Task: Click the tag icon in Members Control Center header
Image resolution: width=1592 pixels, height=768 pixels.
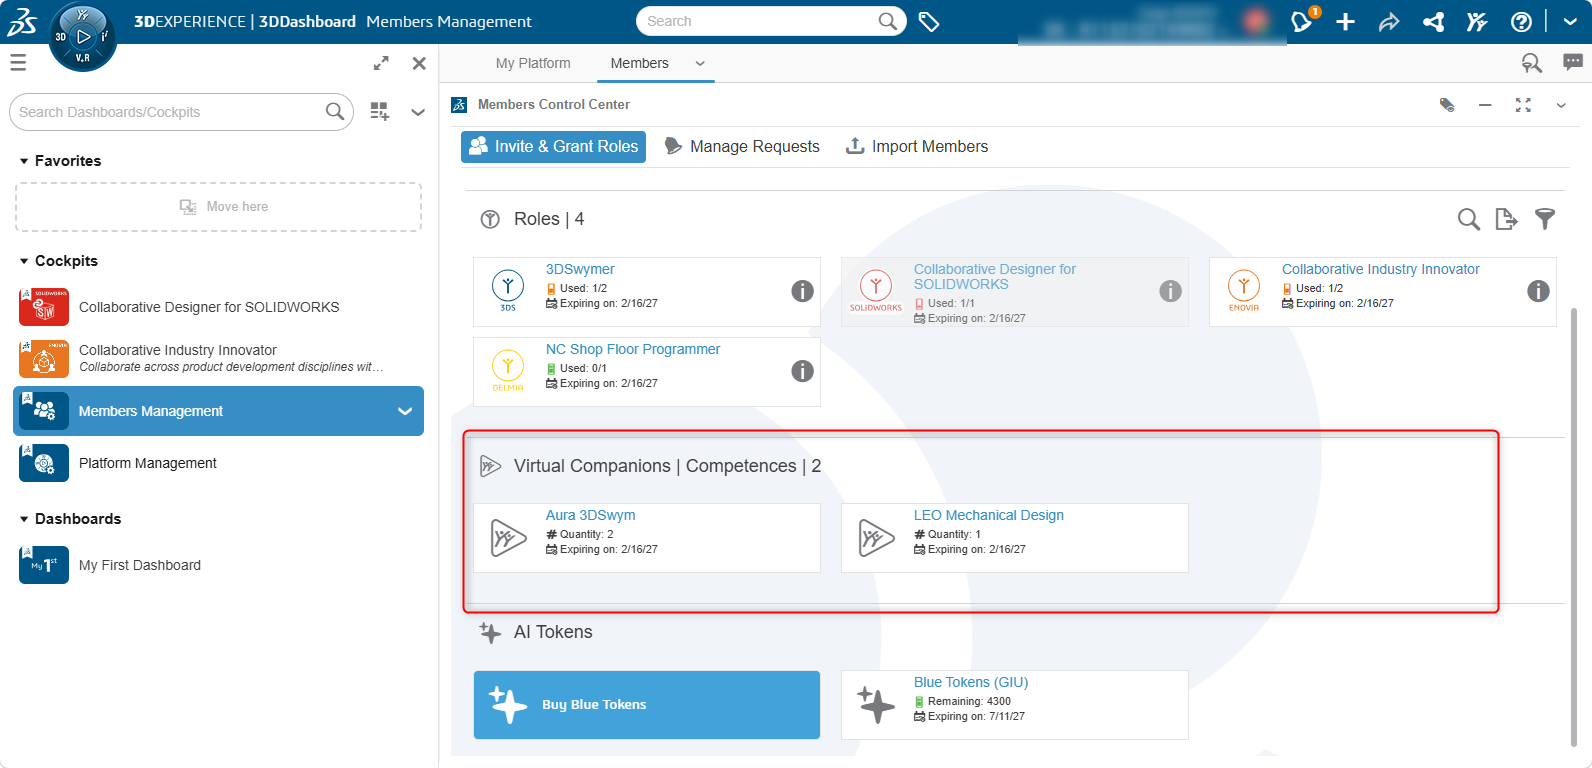Action: [1447, 105]
